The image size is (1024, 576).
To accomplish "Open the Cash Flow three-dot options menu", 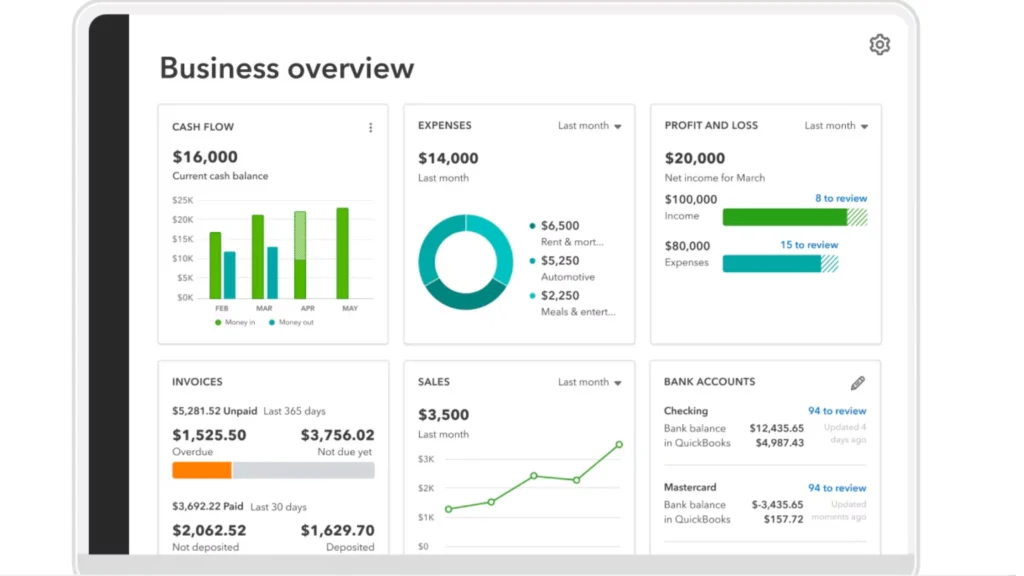I will tap(371, 127).
